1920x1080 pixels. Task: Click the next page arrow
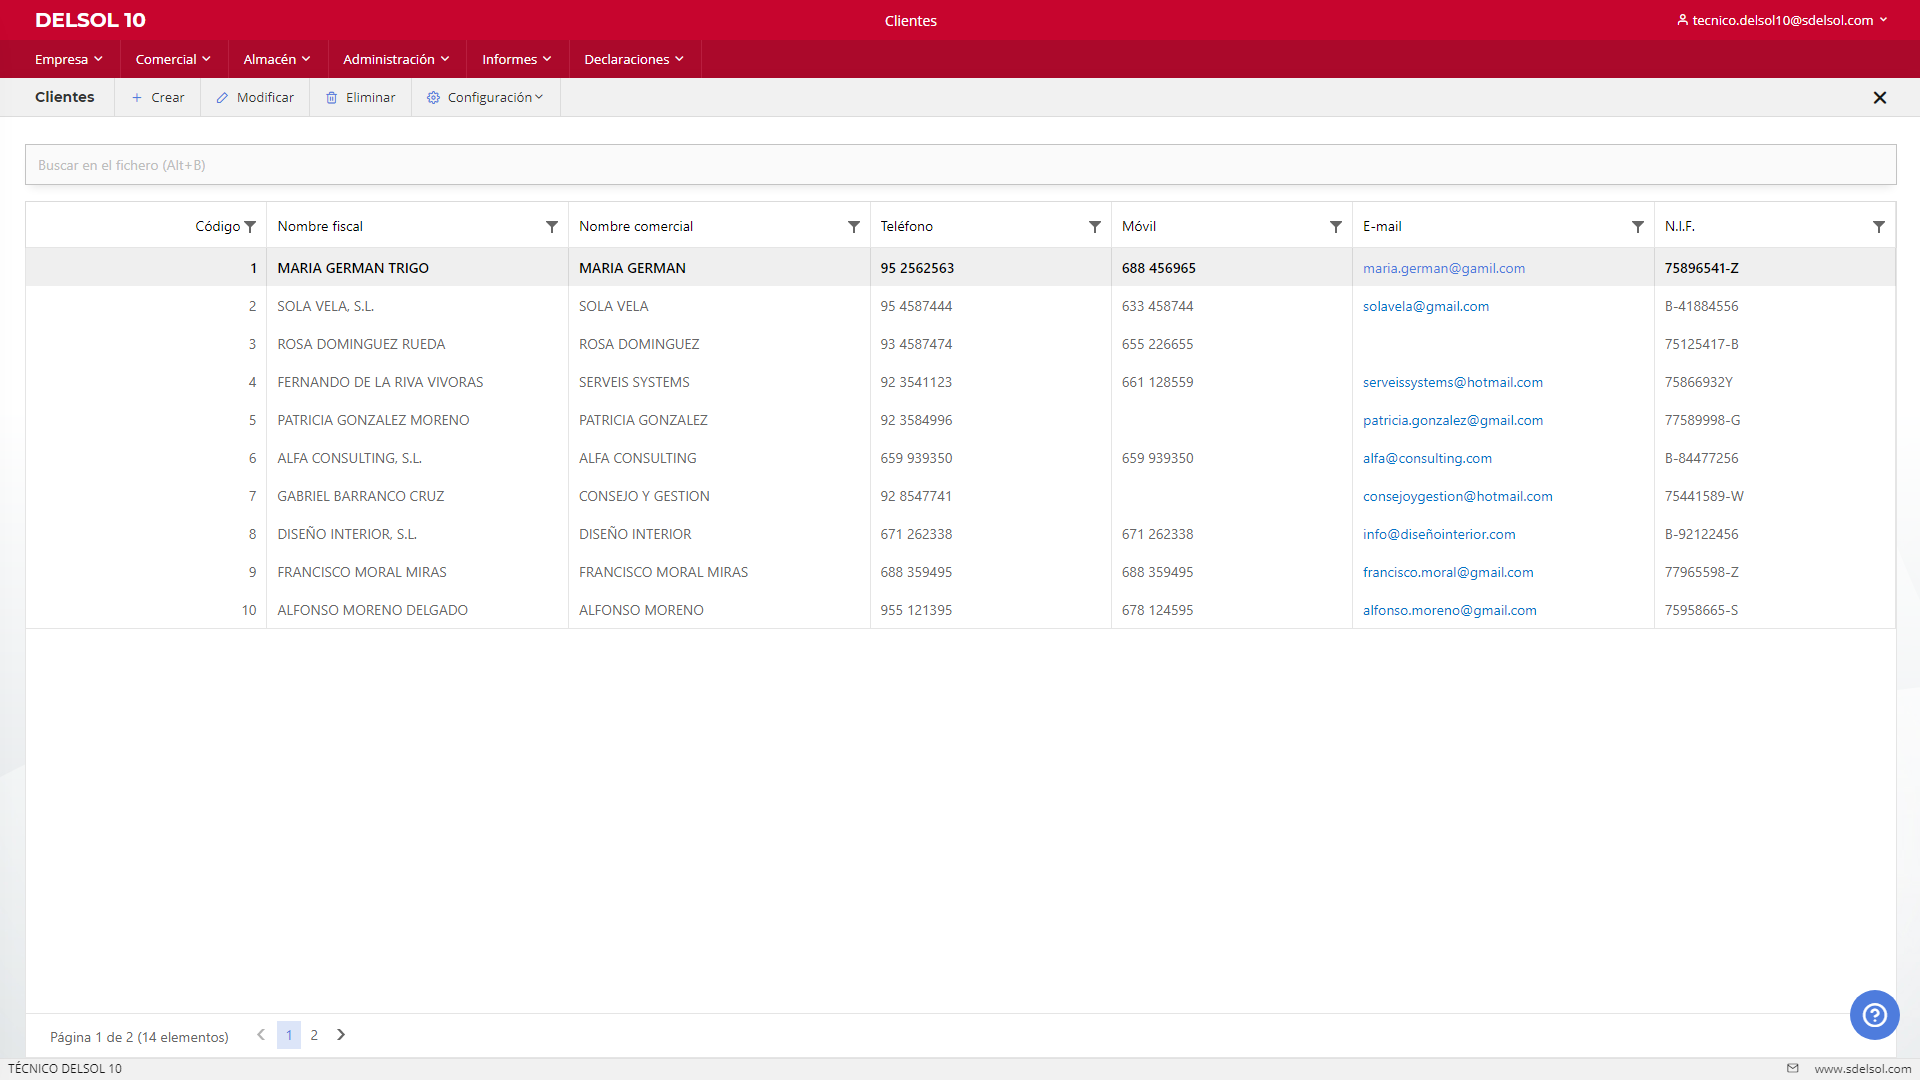click(341, 1035)
